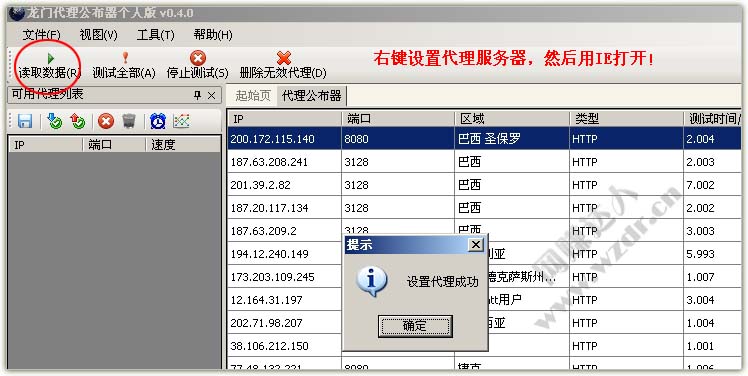
Task: Click 删除无效代理(D) to delete invalid proxies
Action: [x=283, y=65]
